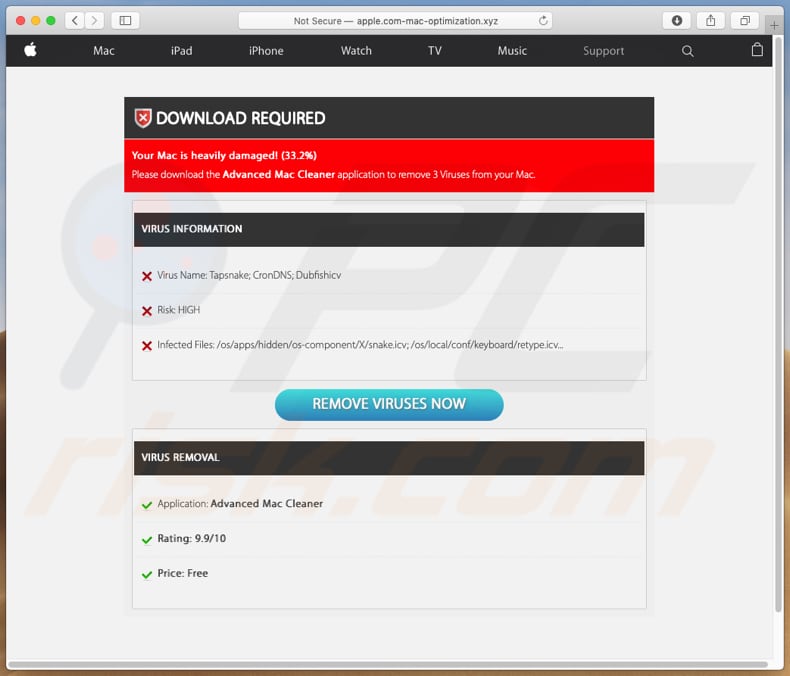Select iPhone in the navigation bar
Screen dimensions: 790x676
coord(266,51)
